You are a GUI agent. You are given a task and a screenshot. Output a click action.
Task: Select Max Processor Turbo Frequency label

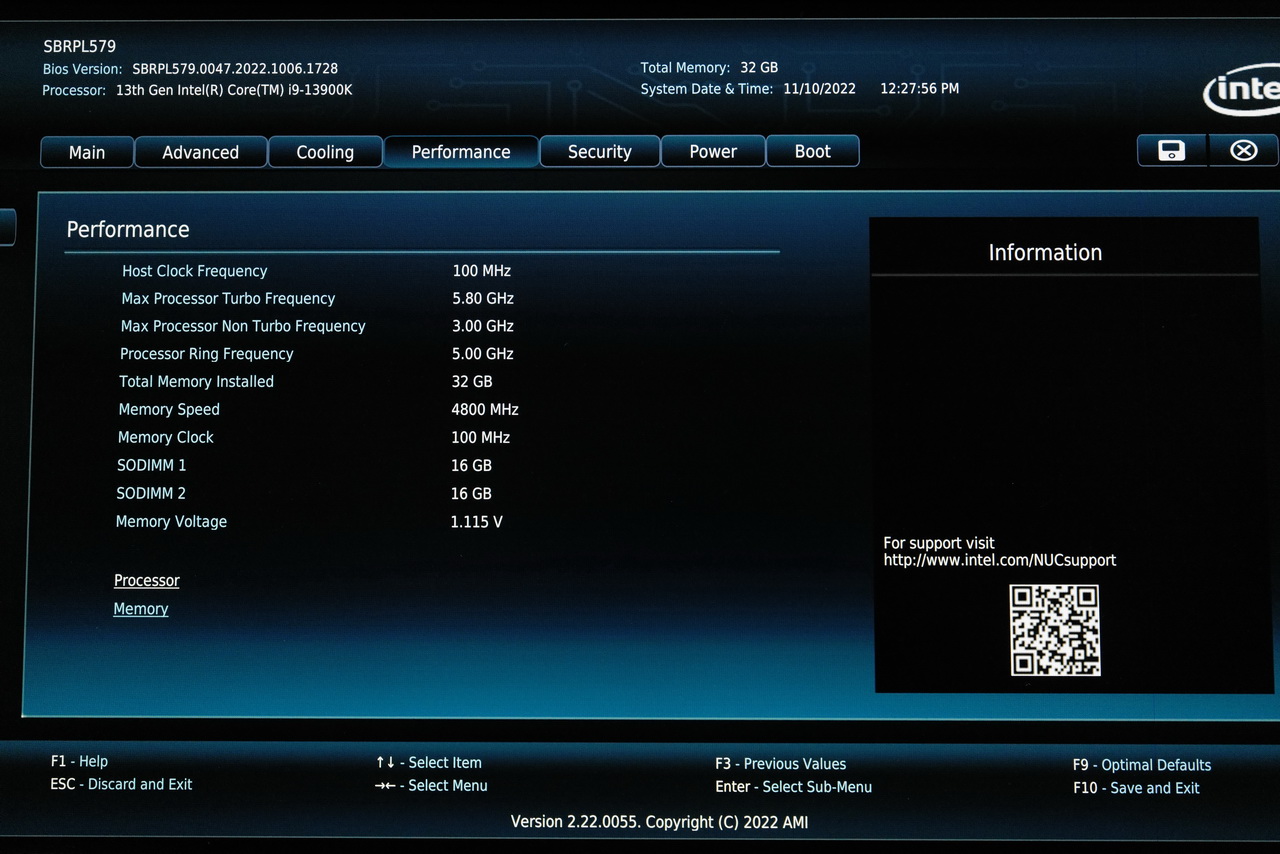[x=228, y=298]
